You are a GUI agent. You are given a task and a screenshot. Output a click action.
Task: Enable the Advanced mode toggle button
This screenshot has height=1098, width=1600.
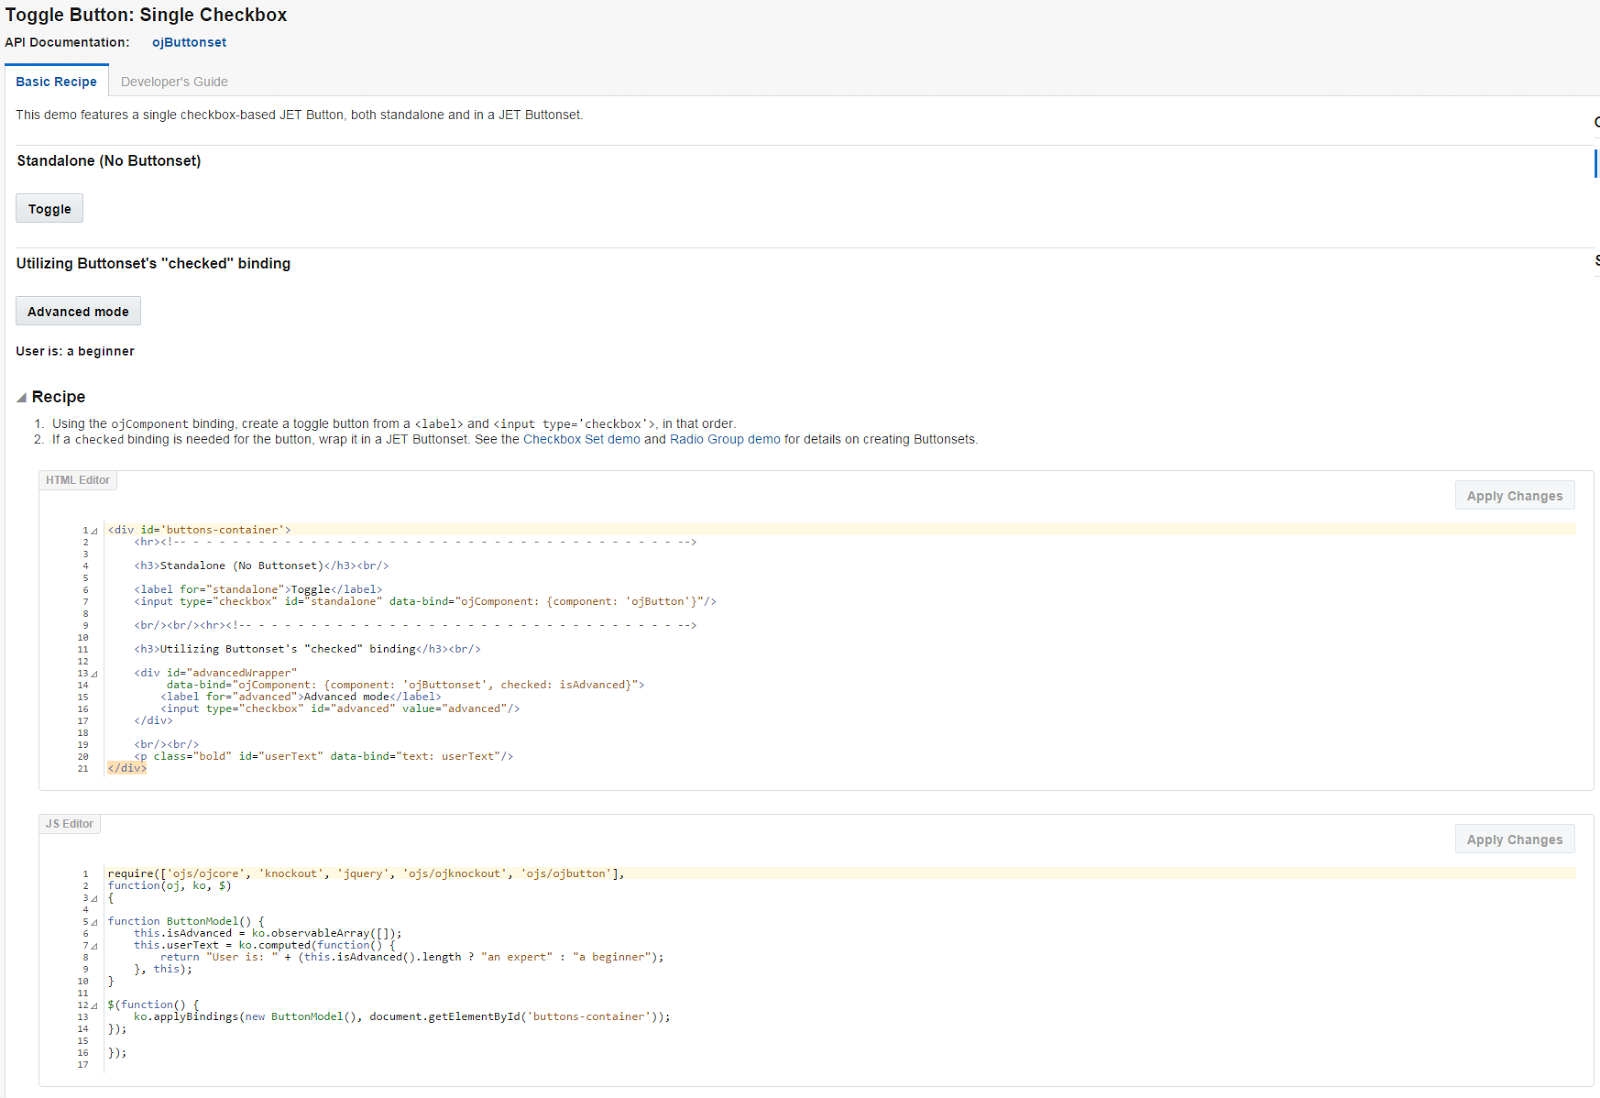click(x=78, y=312)
